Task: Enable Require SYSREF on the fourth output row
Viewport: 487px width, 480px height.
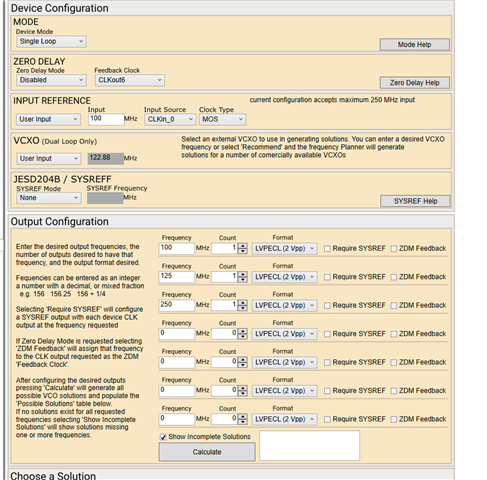Action: pyautogui.click(x=327, y=334)
